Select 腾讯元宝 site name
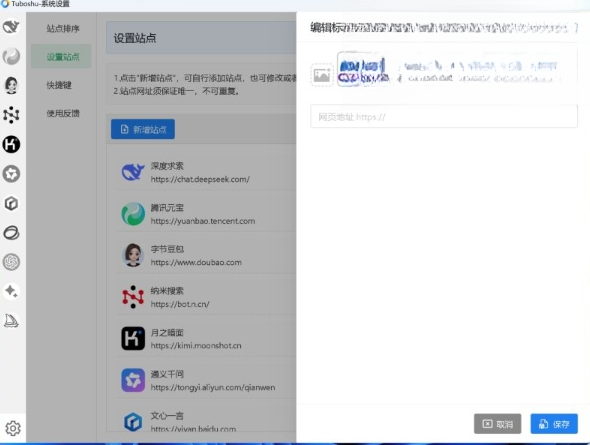This screenshot has height=445, width=590. 167,208
